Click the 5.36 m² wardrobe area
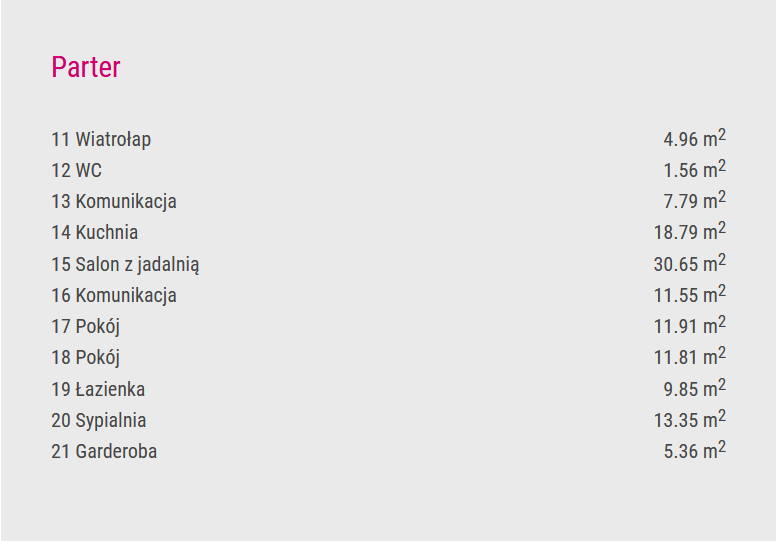The width and height of the screenshot is (778, 541). point(695,450)
